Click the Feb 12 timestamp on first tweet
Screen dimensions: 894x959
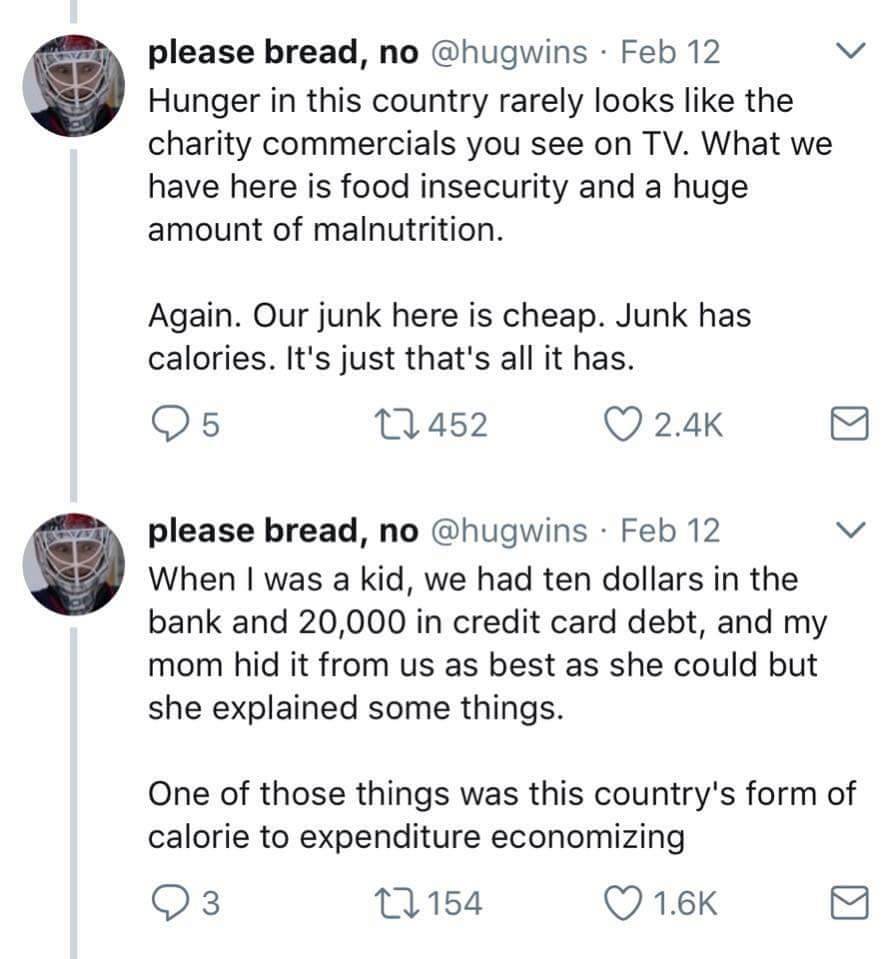coord(670,53)
